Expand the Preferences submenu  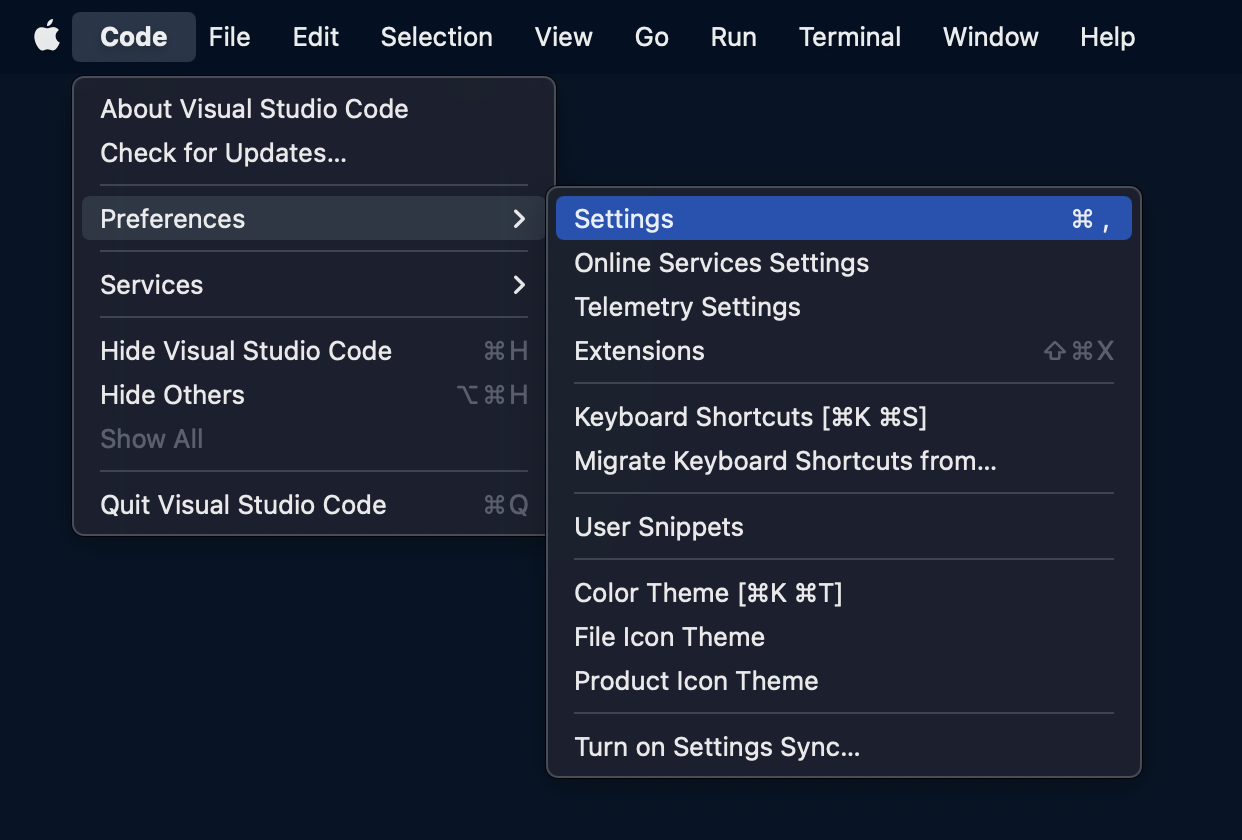tap(314, 219)
